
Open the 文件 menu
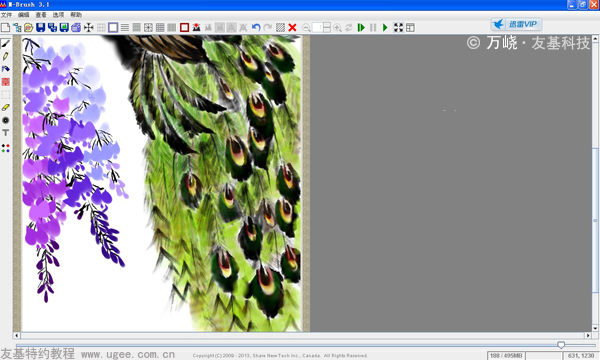pyautogui.click(x=6, y=15)
